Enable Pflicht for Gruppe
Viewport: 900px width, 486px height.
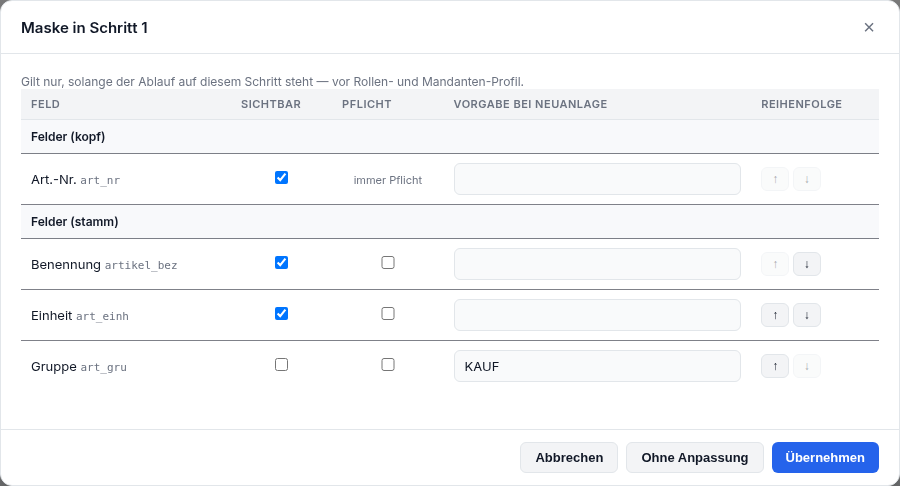pos(388,365)
